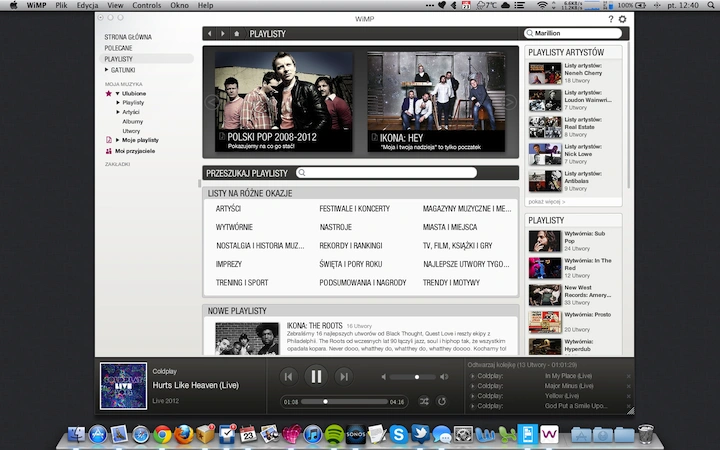Open Skype from the Dock

tap(399, 434)
